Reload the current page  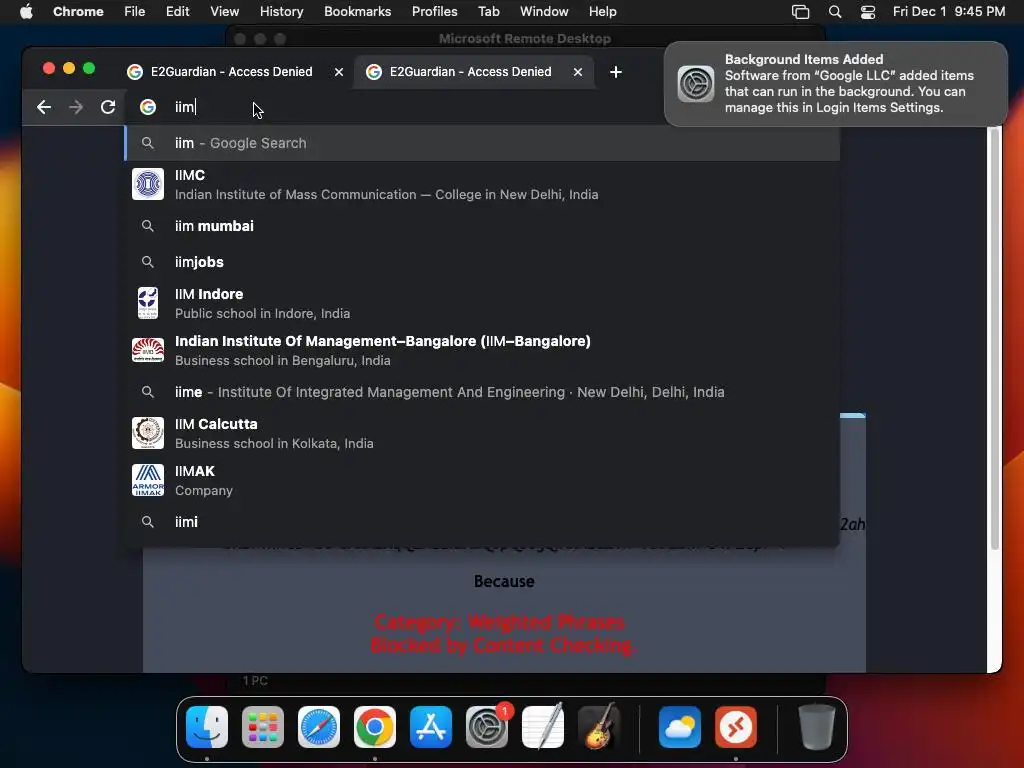point(108,107)
